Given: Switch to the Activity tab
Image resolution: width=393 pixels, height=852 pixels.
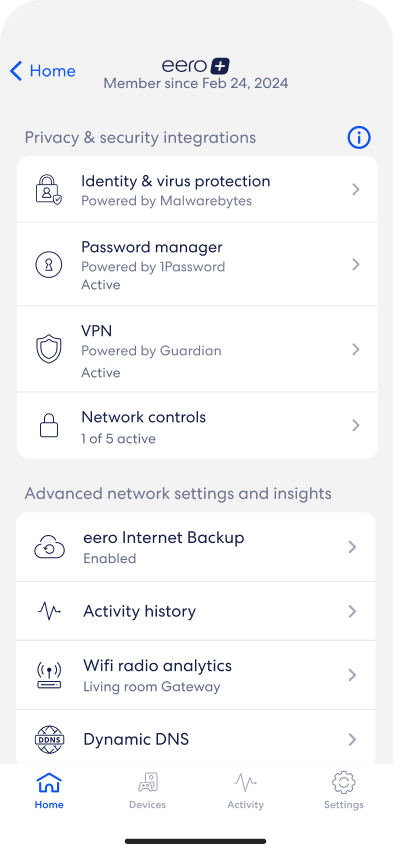Looking at the screenshot, I should pos(245,791).
